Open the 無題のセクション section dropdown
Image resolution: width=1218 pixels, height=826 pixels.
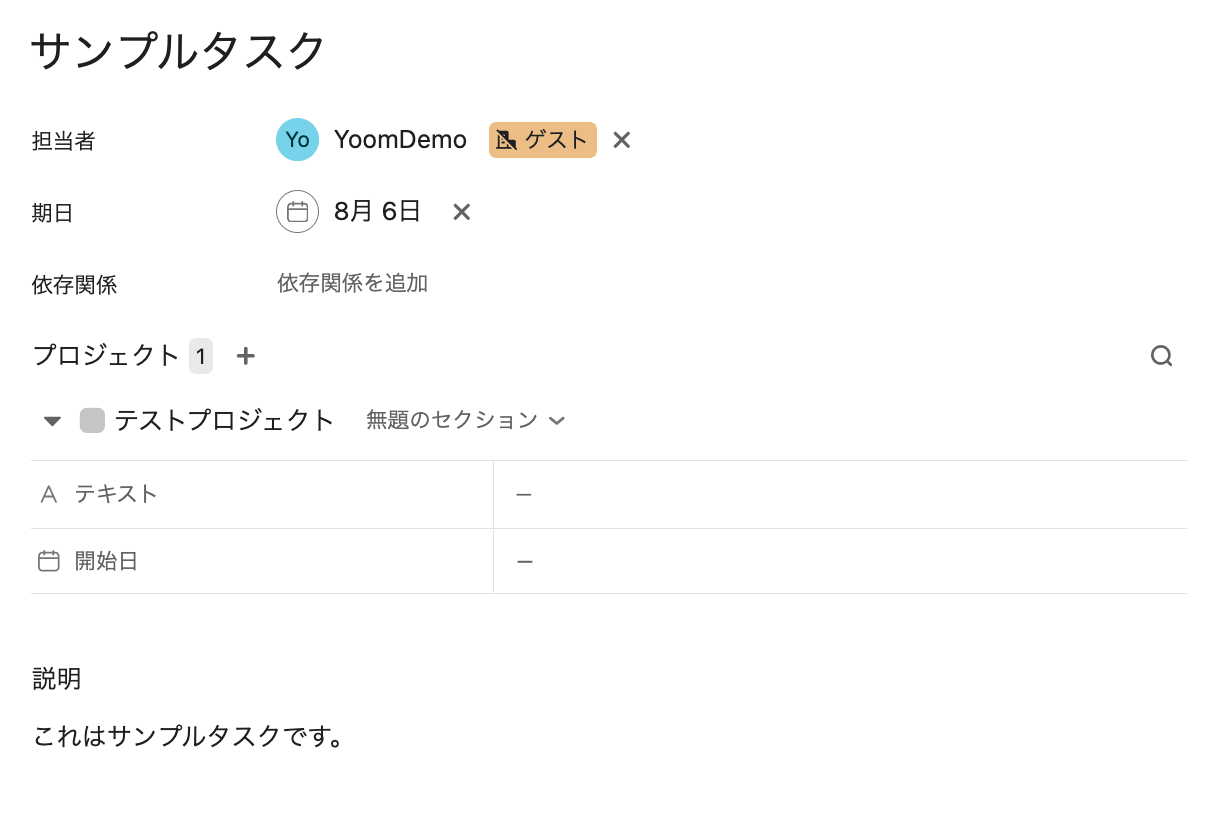click(x=466, y=421)
